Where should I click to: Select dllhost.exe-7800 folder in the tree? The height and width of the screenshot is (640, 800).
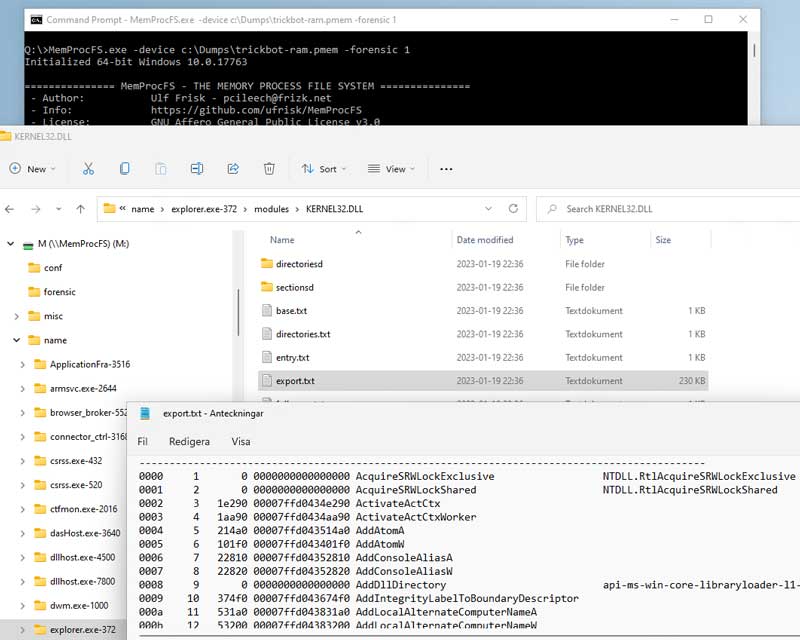click(x=82, y=581)
